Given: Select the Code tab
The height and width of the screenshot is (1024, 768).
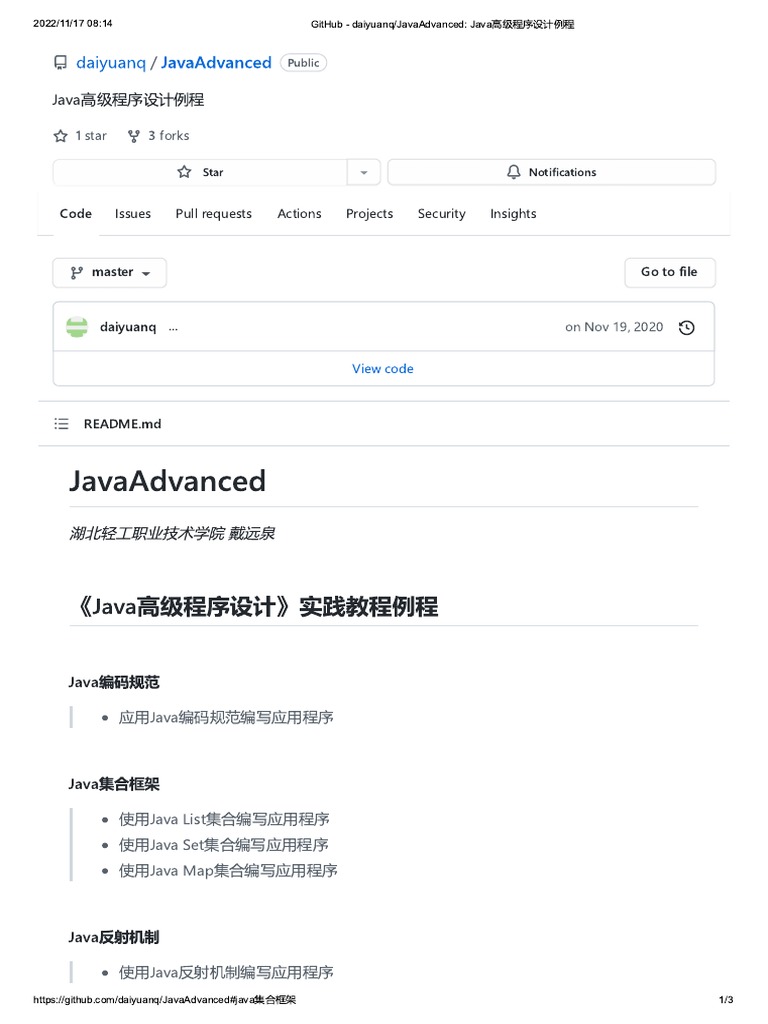Looking at the screenshot, I should coord(76,214).
